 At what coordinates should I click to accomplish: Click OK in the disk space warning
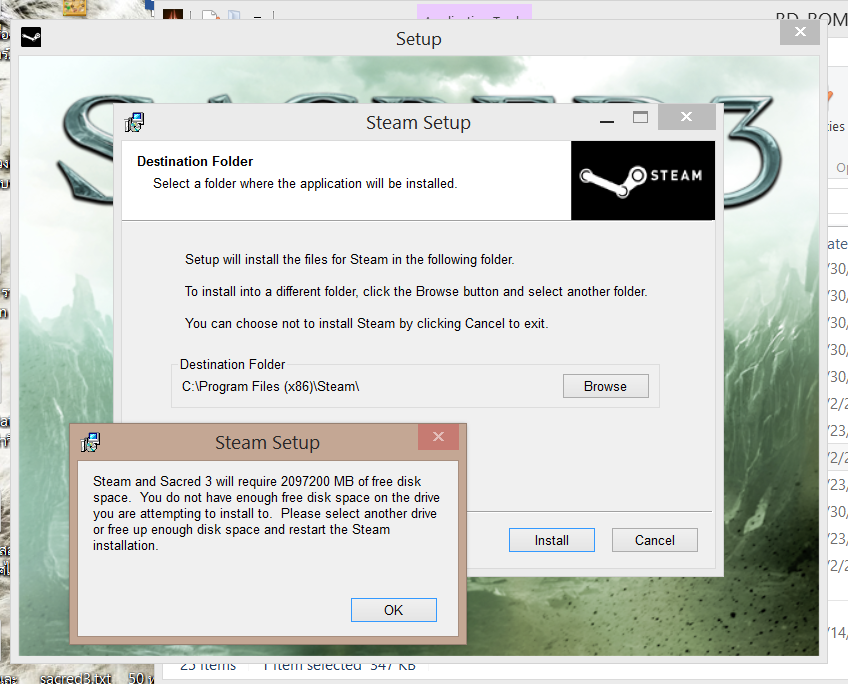(394, 610)
